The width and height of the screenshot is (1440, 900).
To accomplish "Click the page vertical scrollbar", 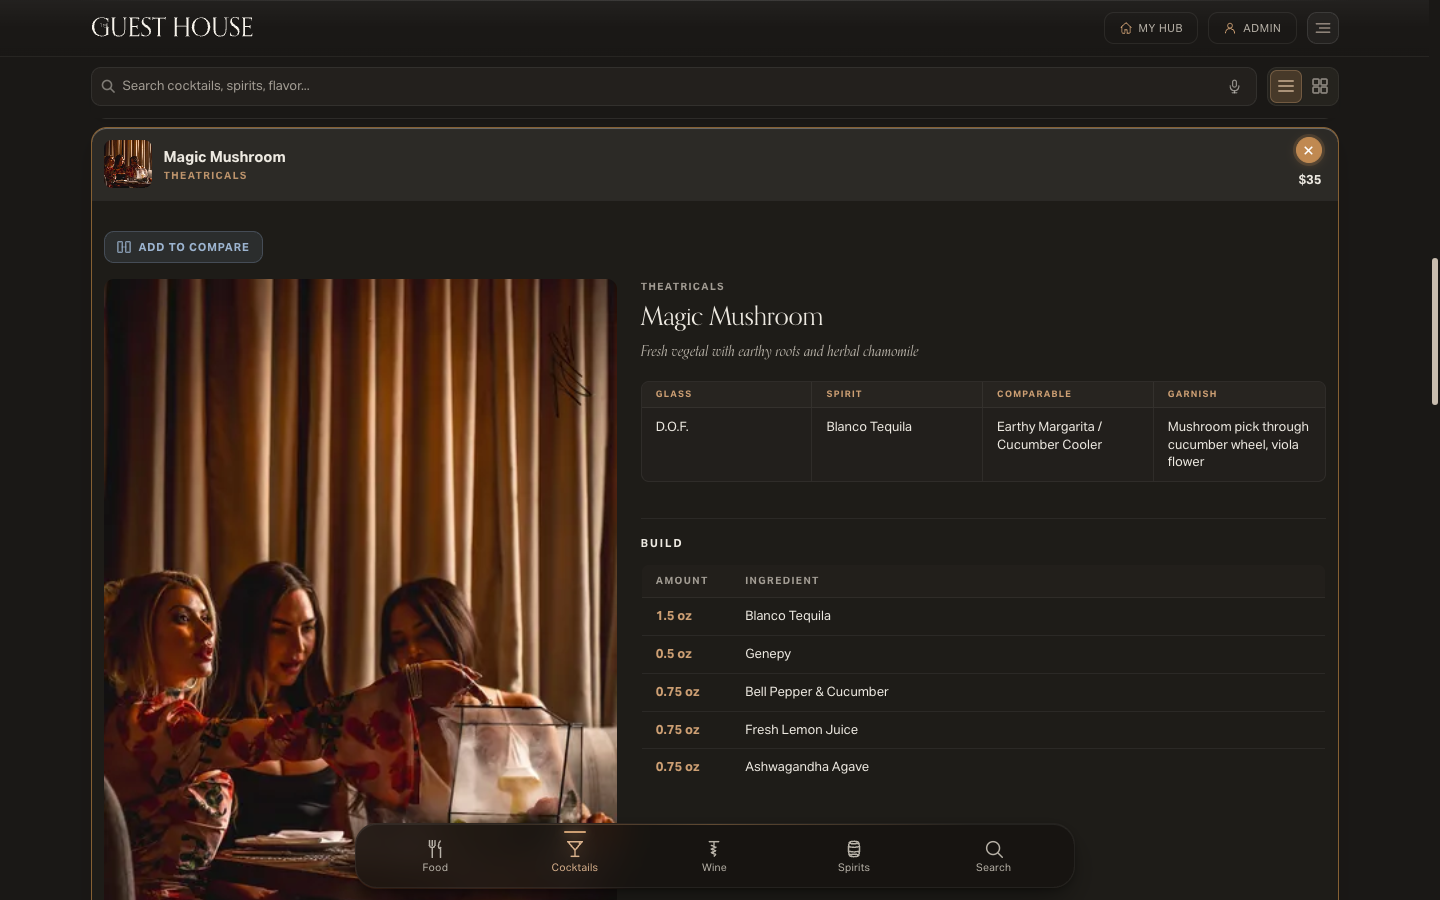I will [x=1435, y=331].
